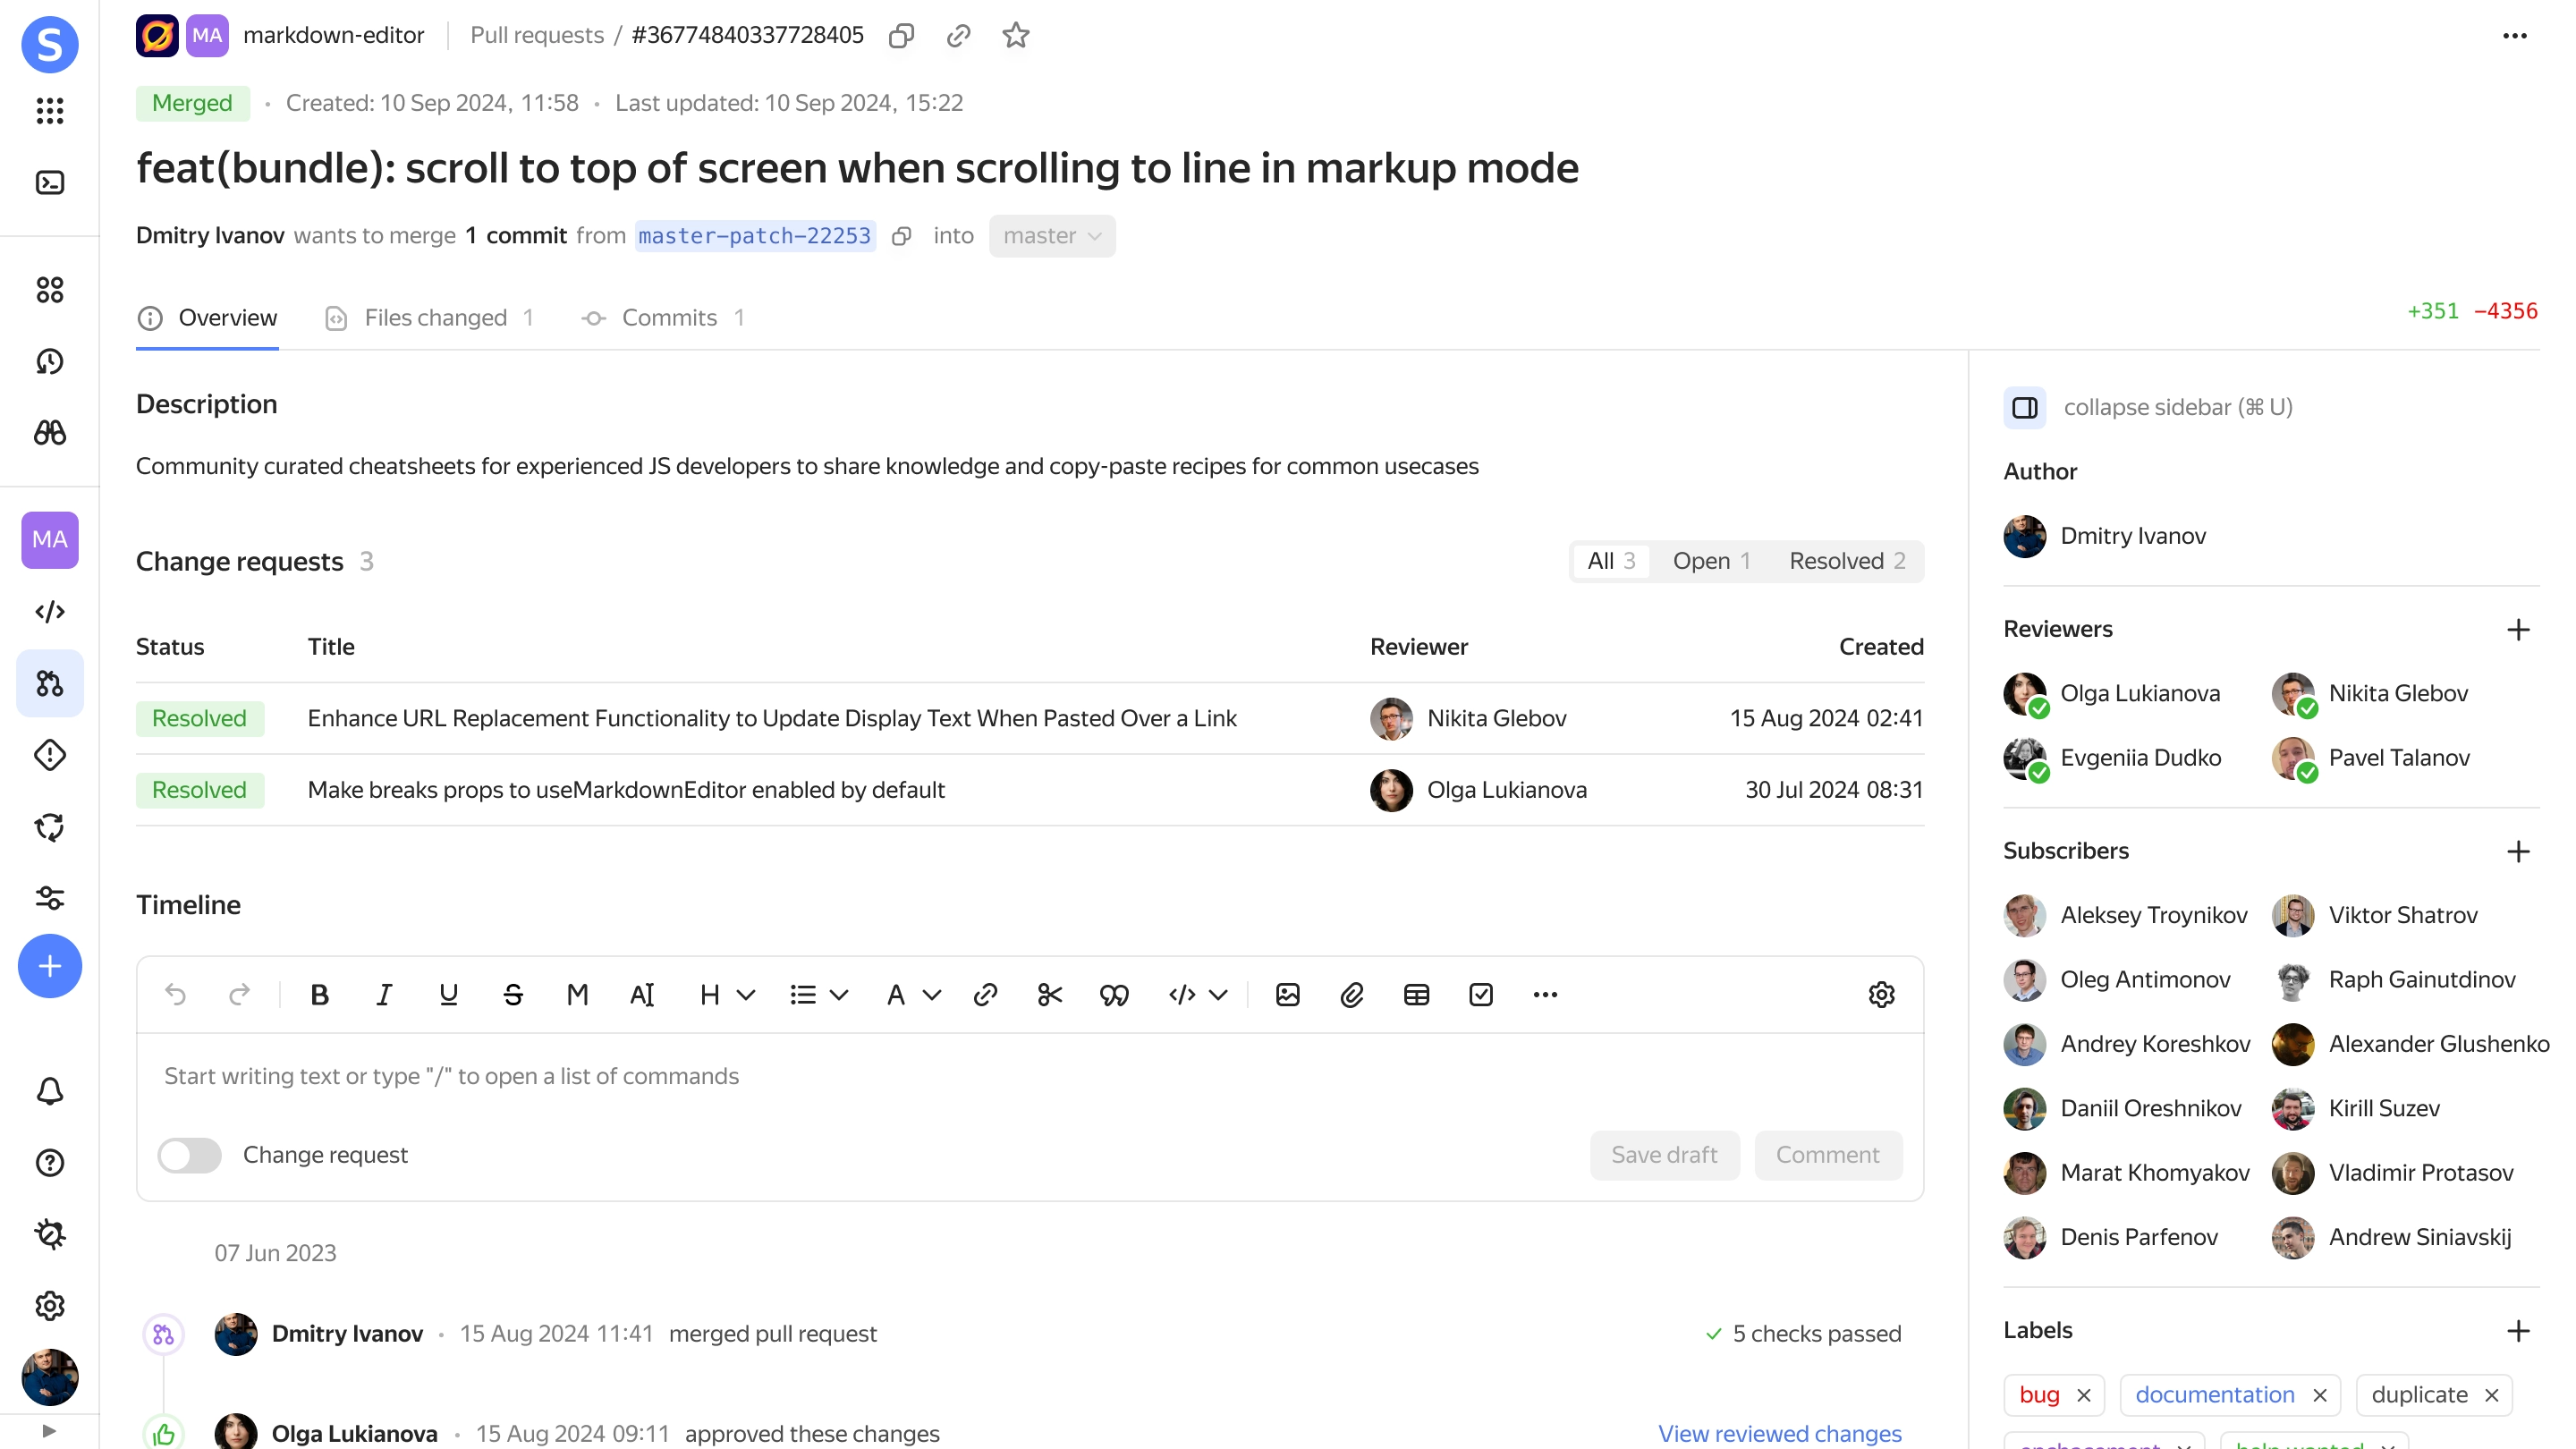Select the underline formatting icon
Image resolution: width=2576 pixels, height=1449 pixels.
click(447, 995)
